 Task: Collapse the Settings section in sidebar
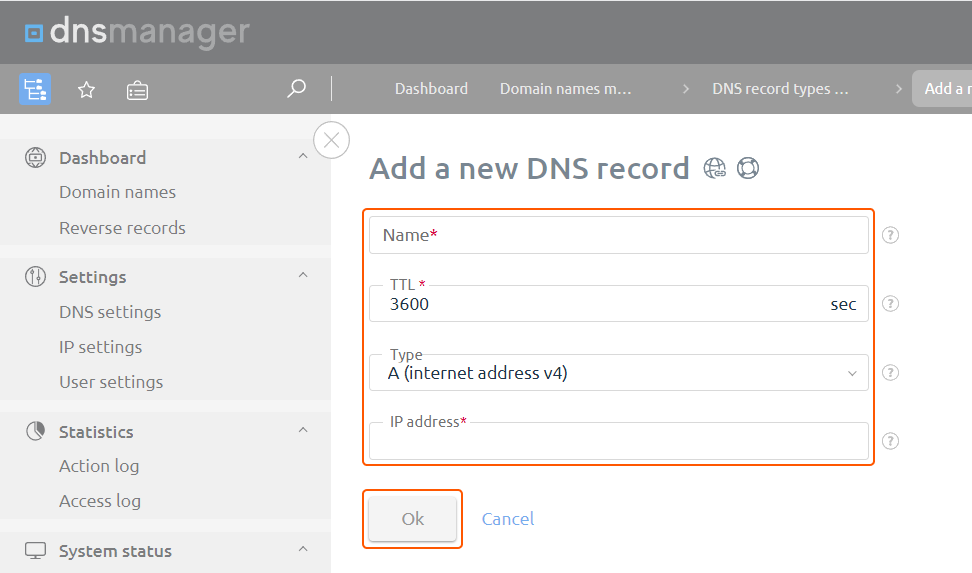tap(303, 275)
